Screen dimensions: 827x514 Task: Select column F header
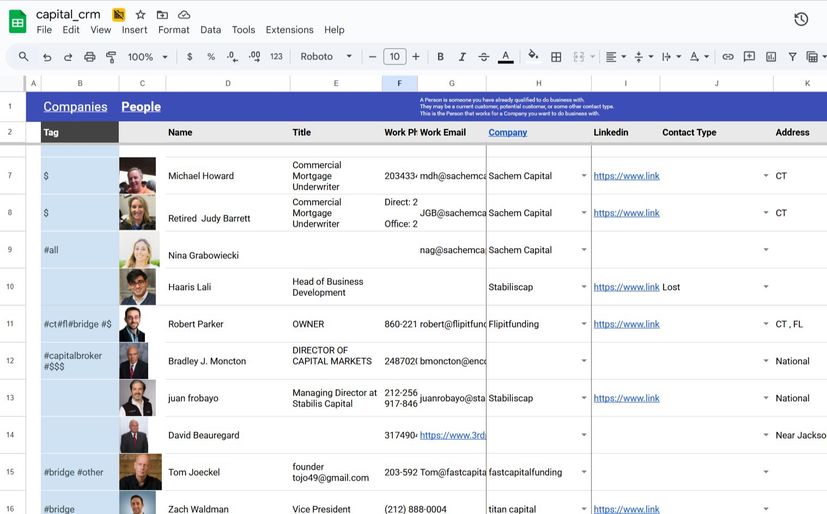pos(399,83)
